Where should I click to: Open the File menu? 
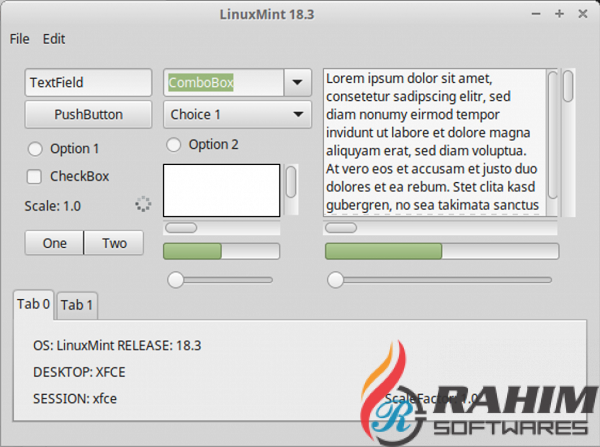(x=20, y=39)
